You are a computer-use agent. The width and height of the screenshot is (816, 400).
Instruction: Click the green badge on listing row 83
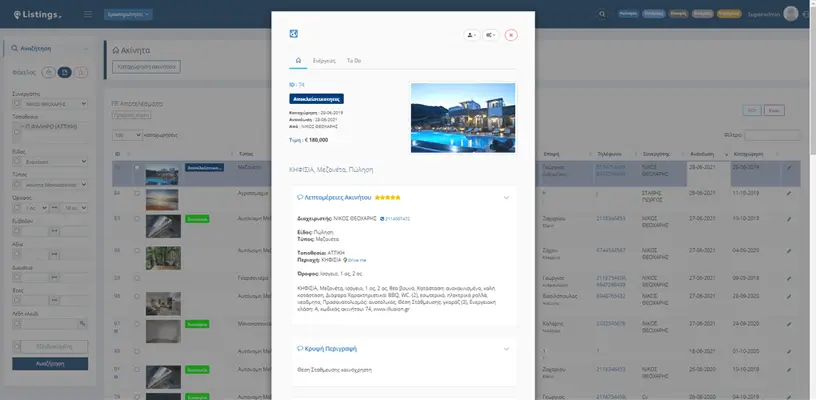pos(197,219)
